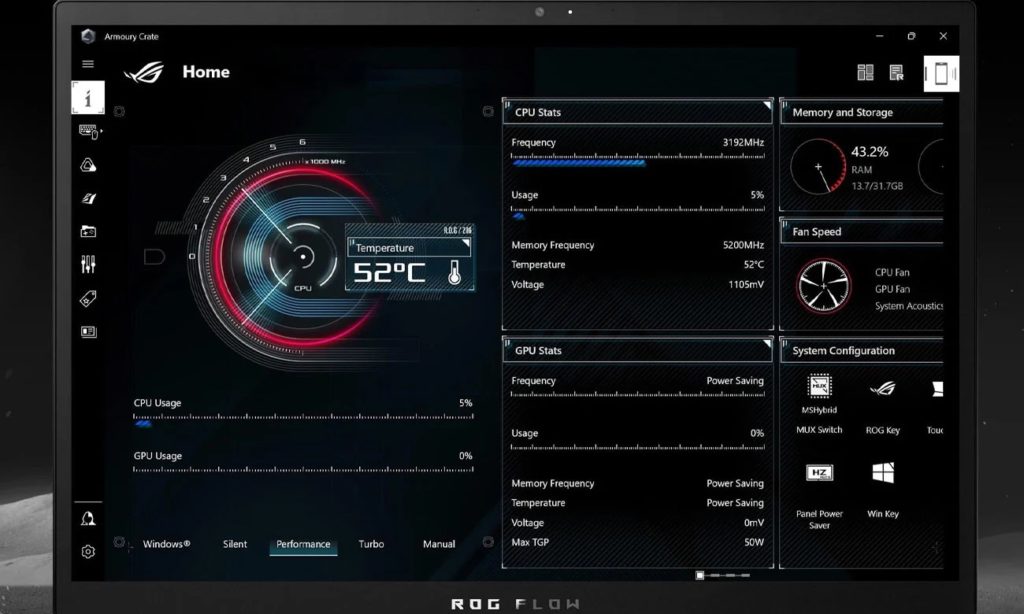1024x614 pixels.
Task: Click the x 1000 MHz gauge label
Action: [x=325, y=161]
